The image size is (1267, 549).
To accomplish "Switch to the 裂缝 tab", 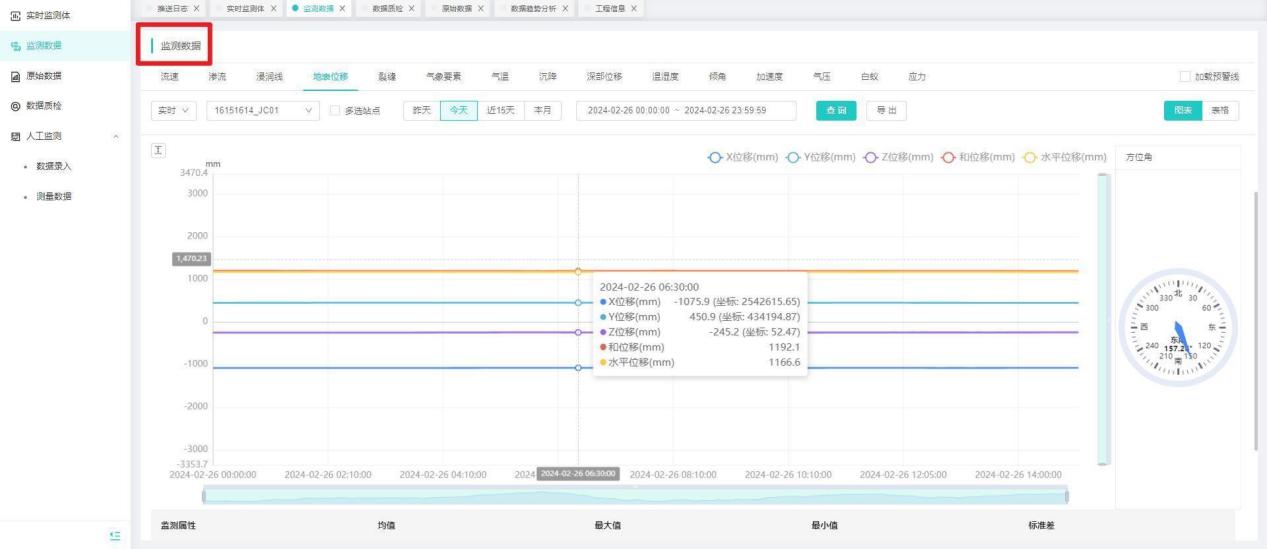I will (385, 77).
